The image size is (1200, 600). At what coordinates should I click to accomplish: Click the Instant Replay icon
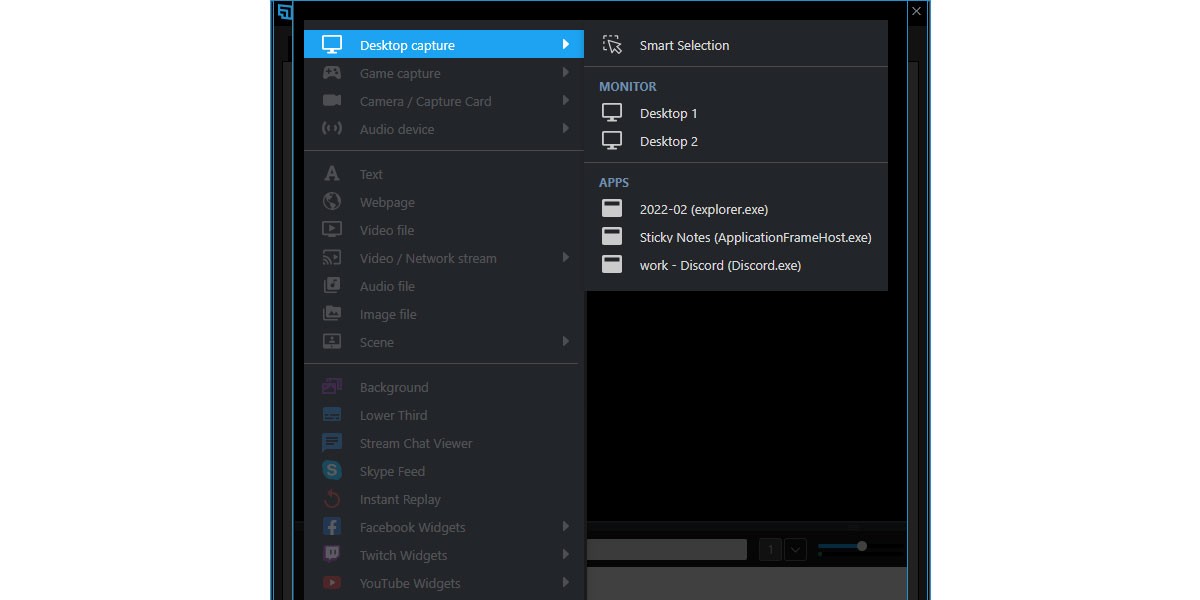[x=332, y=499]
